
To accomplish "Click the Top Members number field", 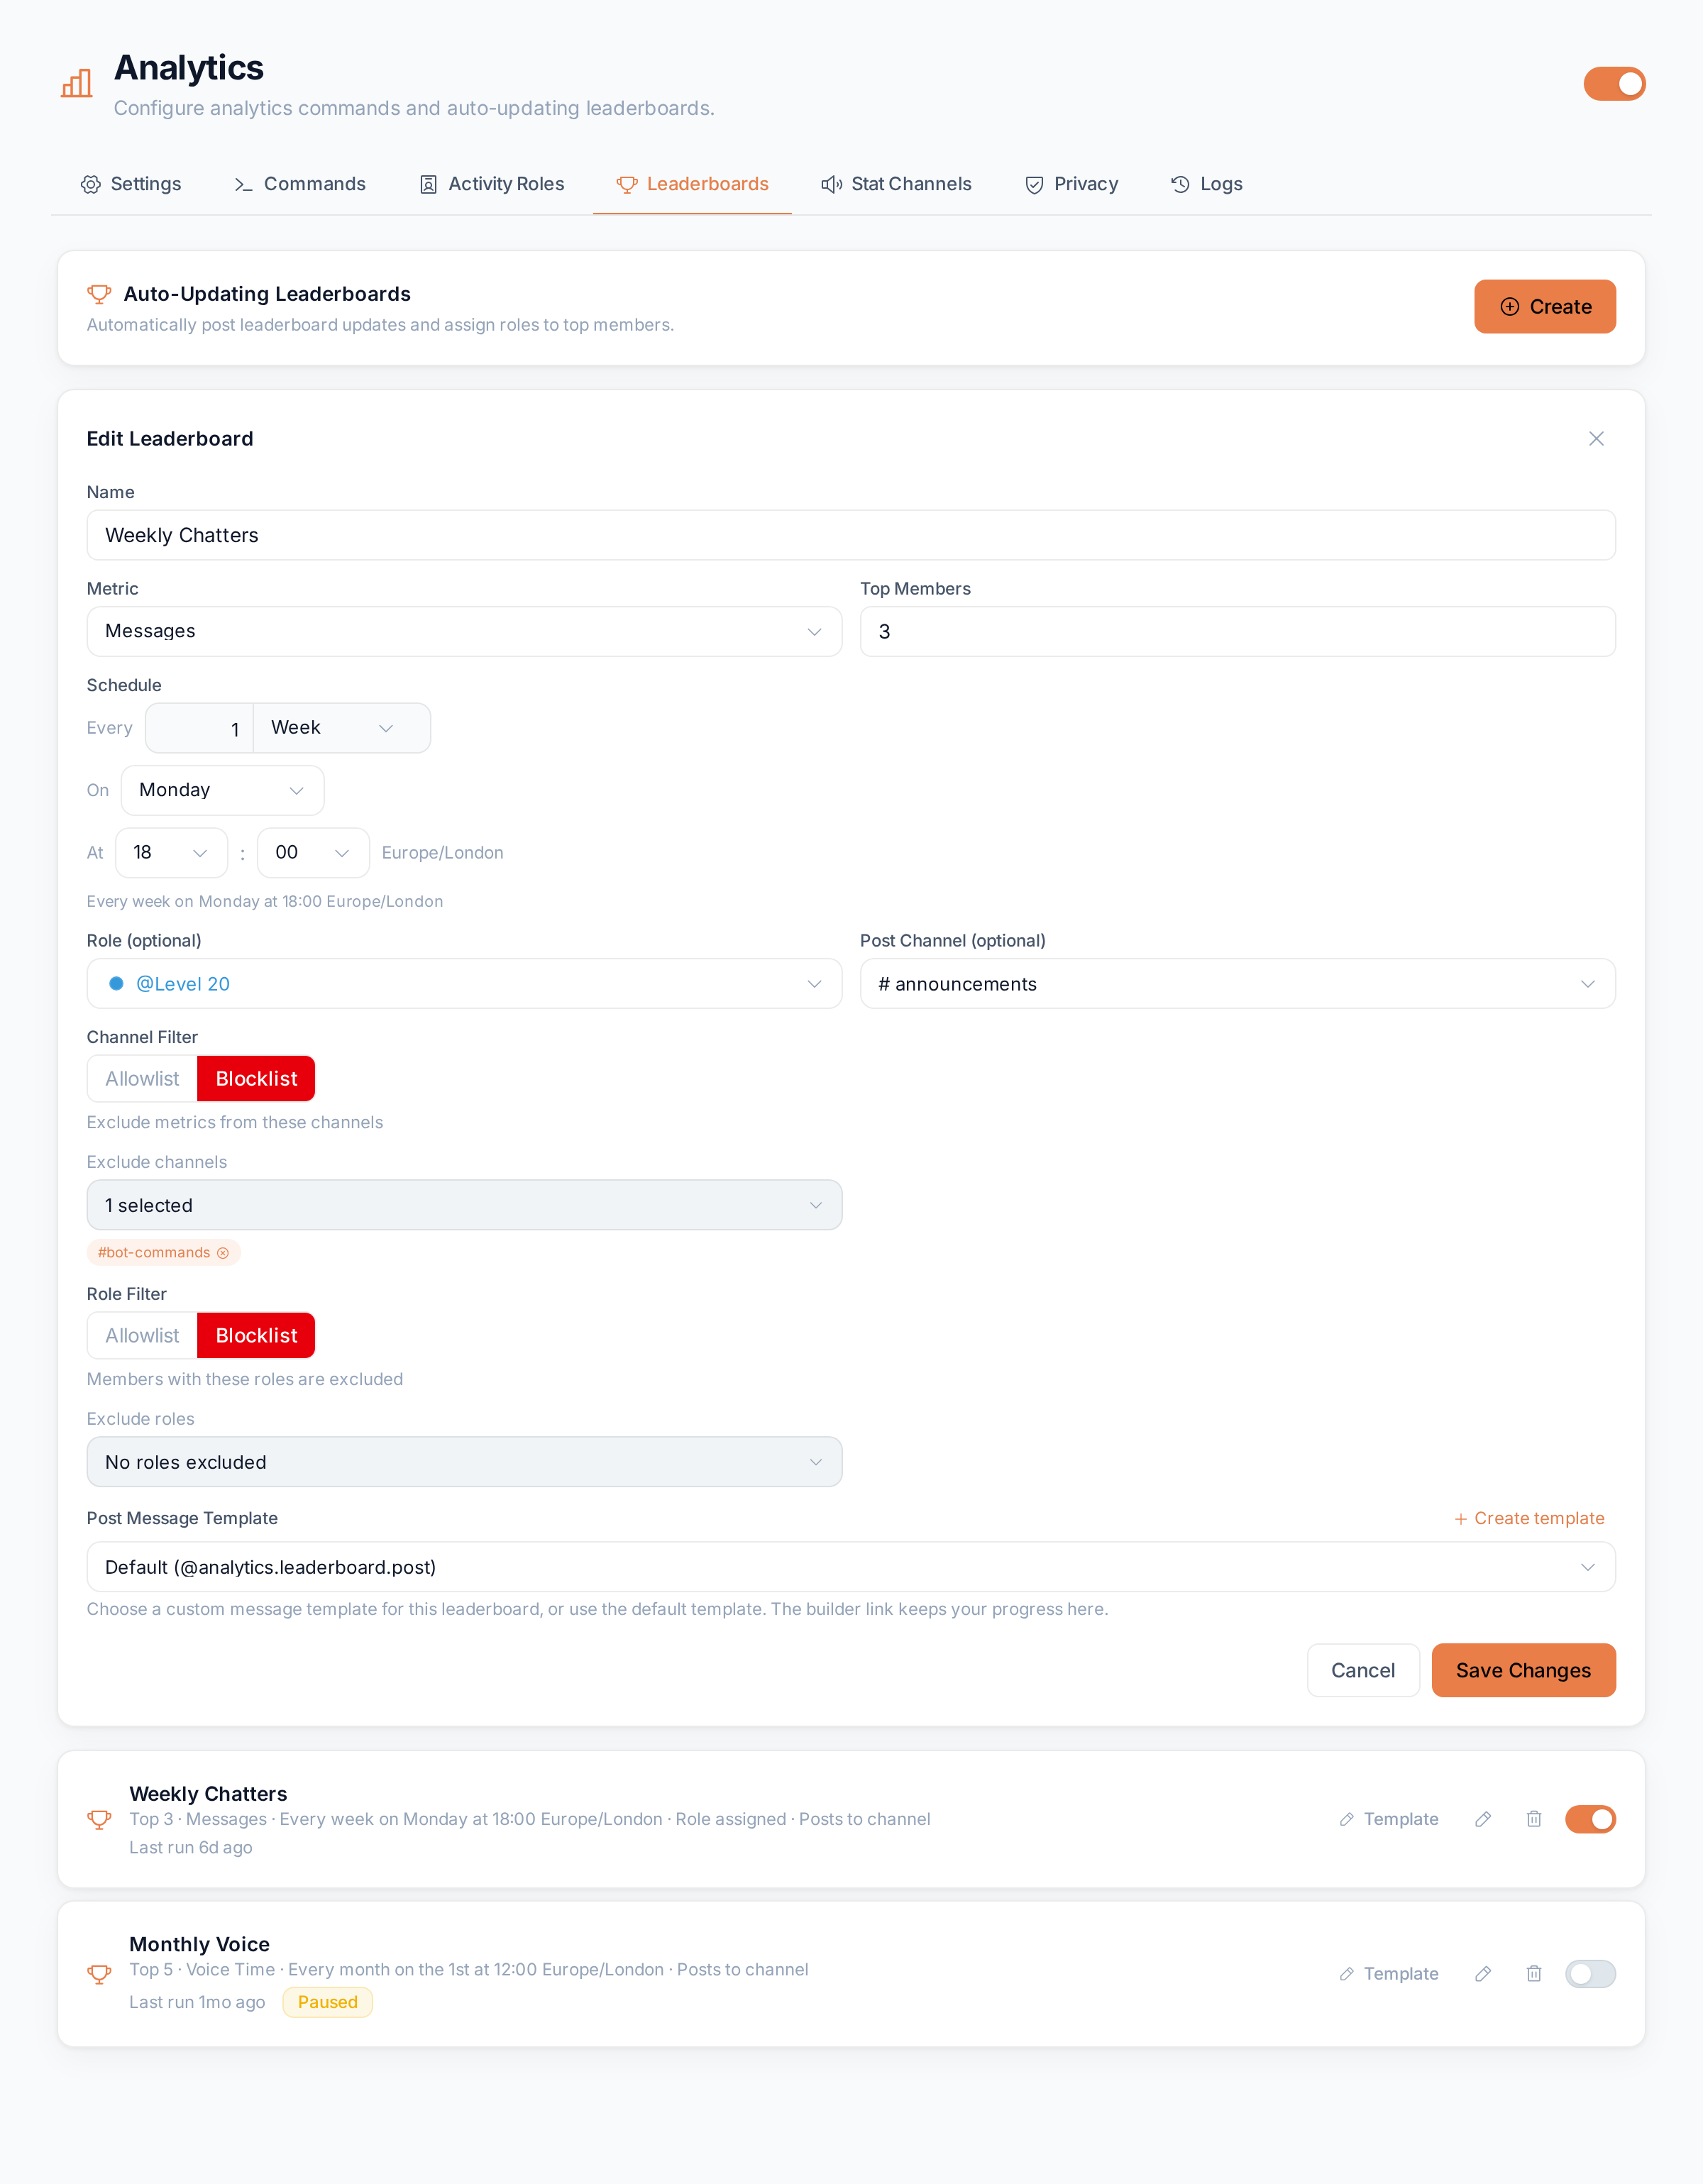I will tap(1237, 632).
